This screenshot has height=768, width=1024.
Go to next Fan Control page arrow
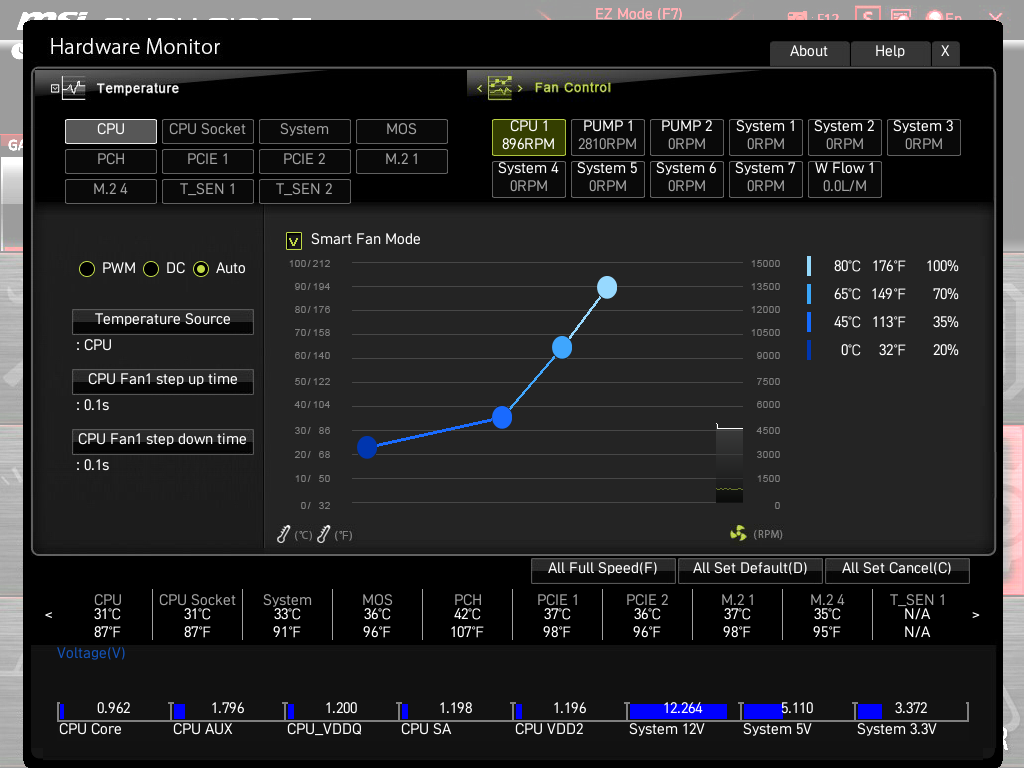pos(520,88)
